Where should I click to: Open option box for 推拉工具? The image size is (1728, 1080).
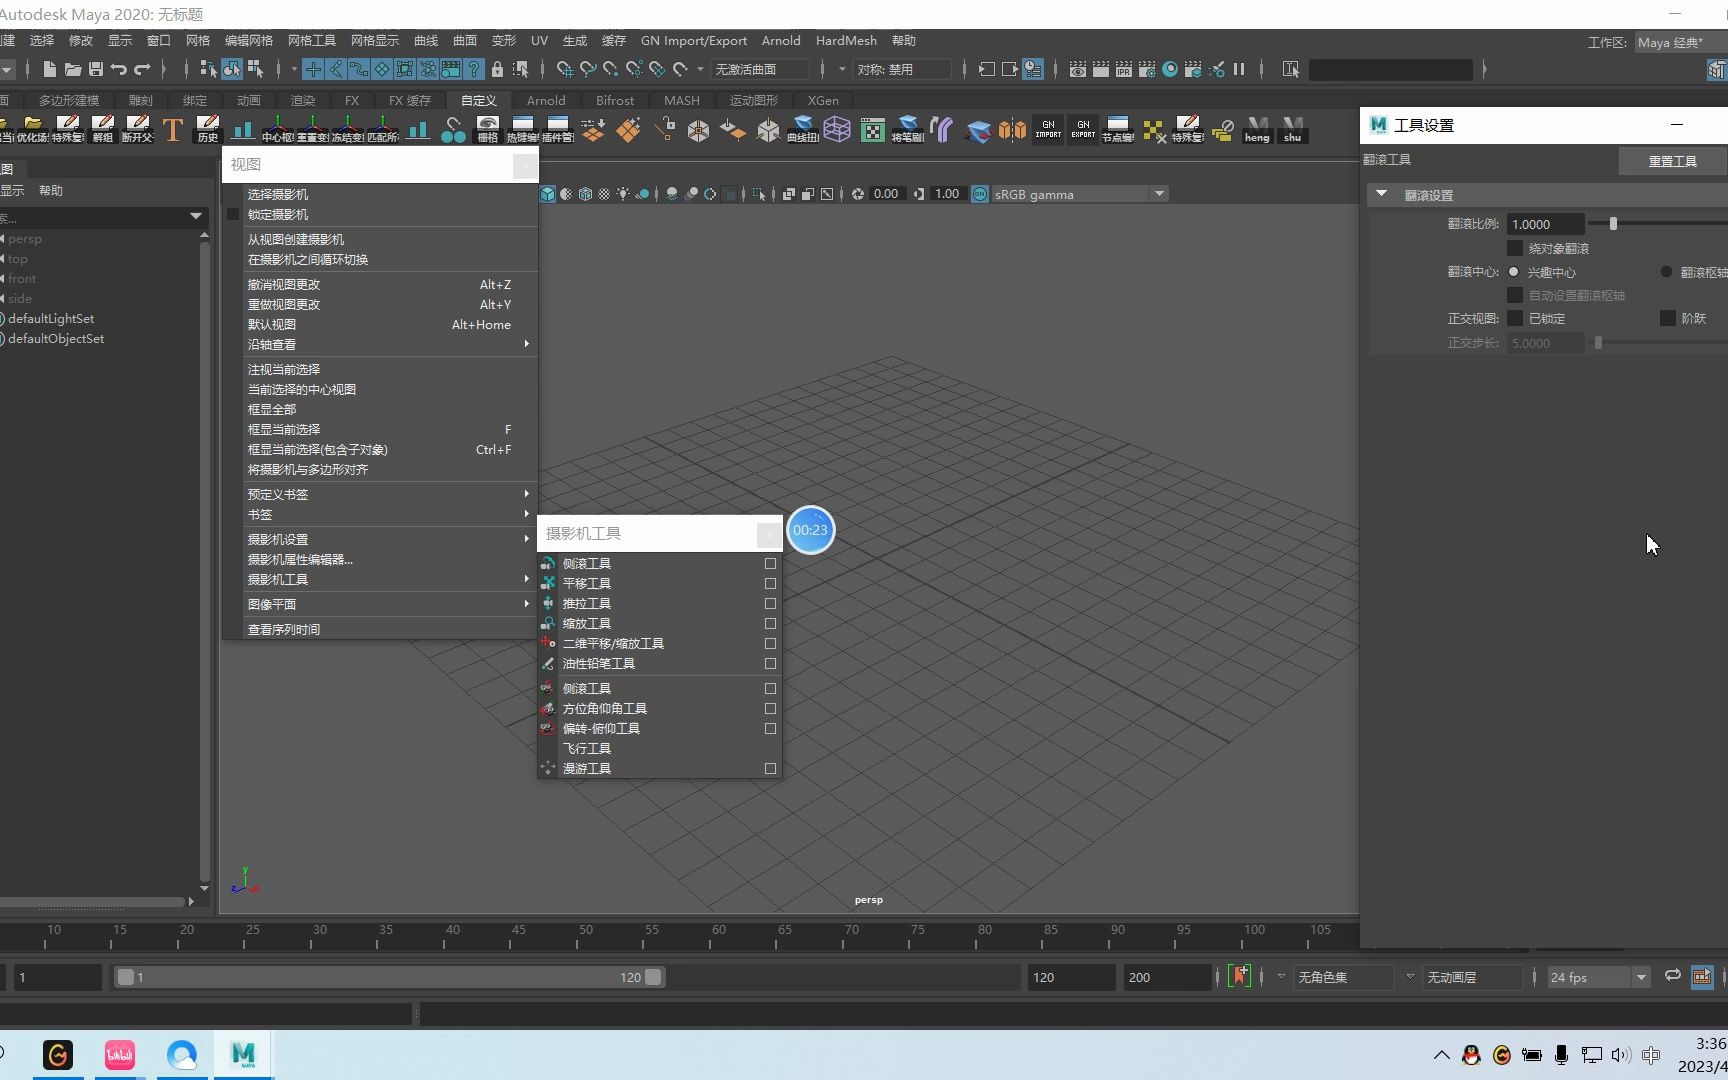coord(770,603)
